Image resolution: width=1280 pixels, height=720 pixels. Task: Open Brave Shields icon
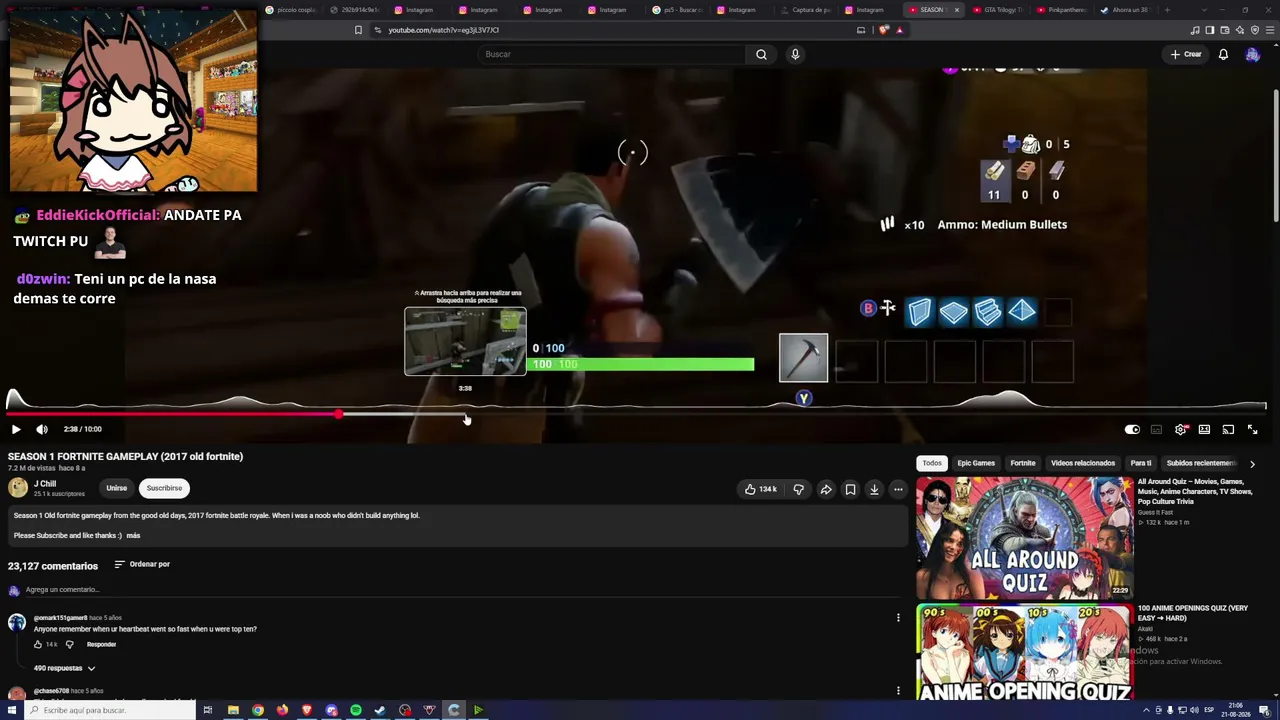click(884, 30)
